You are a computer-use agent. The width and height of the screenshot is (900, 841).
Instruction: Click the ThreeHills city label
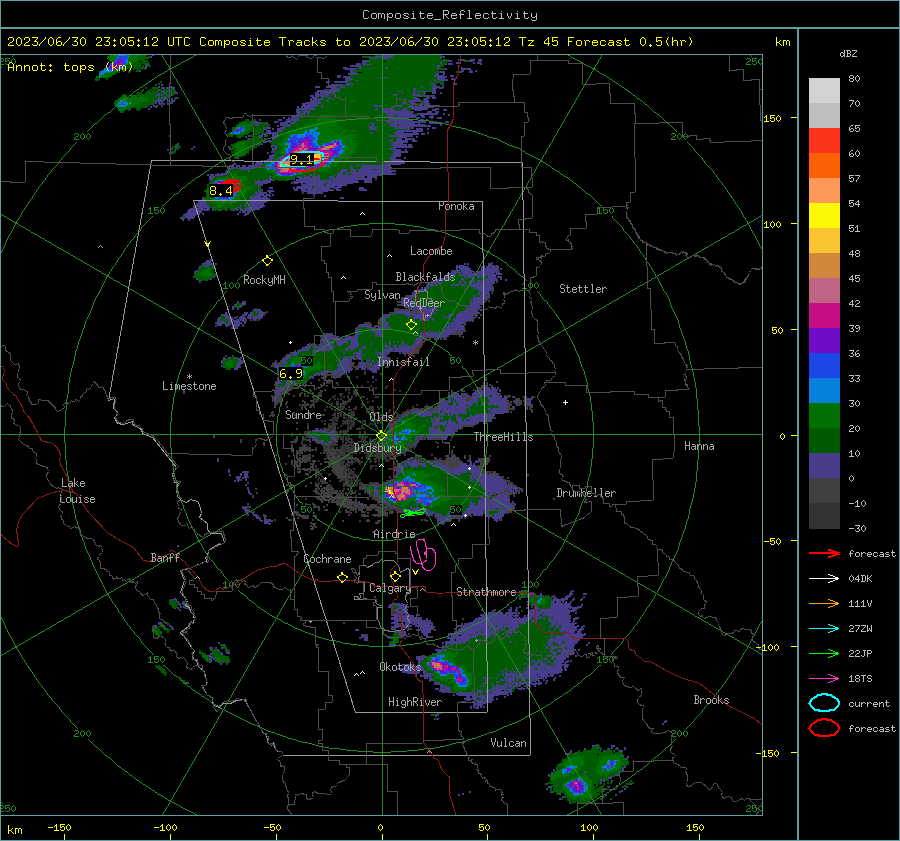503,437
